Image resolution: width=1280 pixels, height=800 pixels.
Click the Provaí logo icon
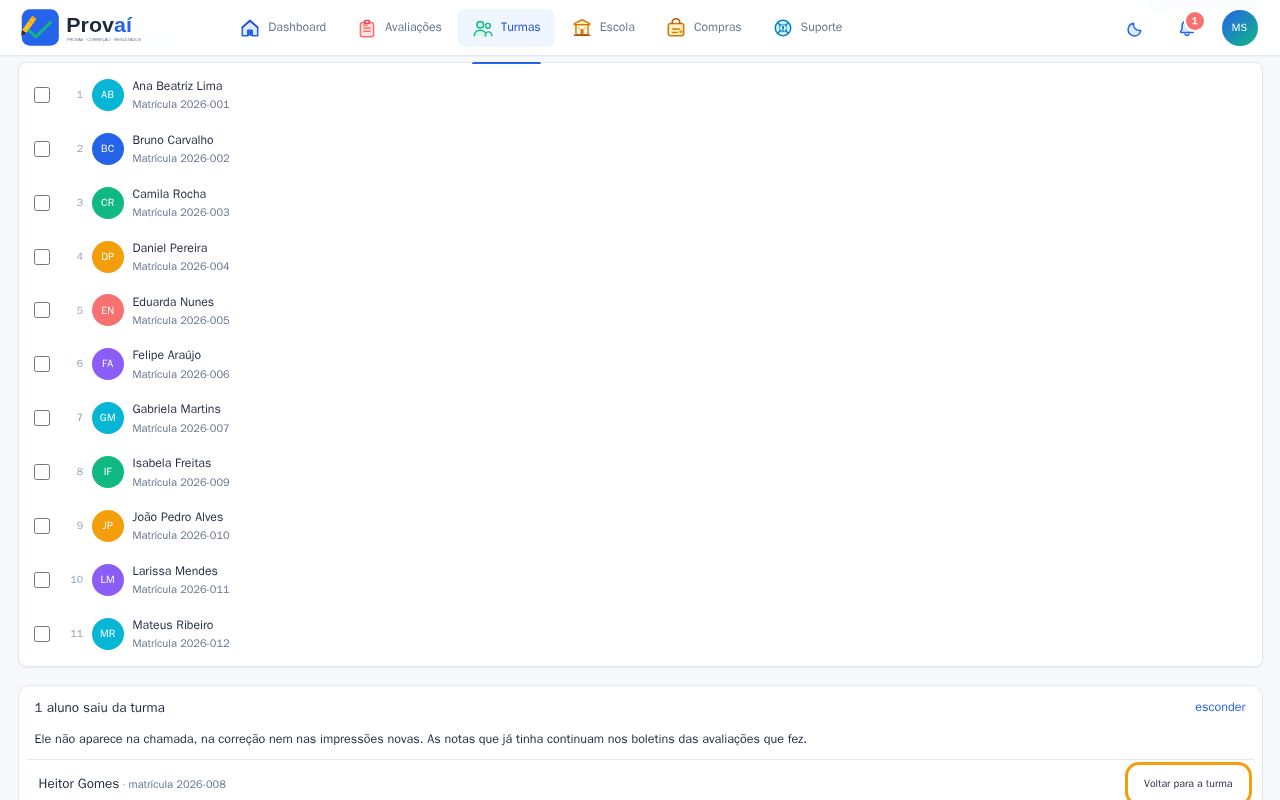click(40, 27)
